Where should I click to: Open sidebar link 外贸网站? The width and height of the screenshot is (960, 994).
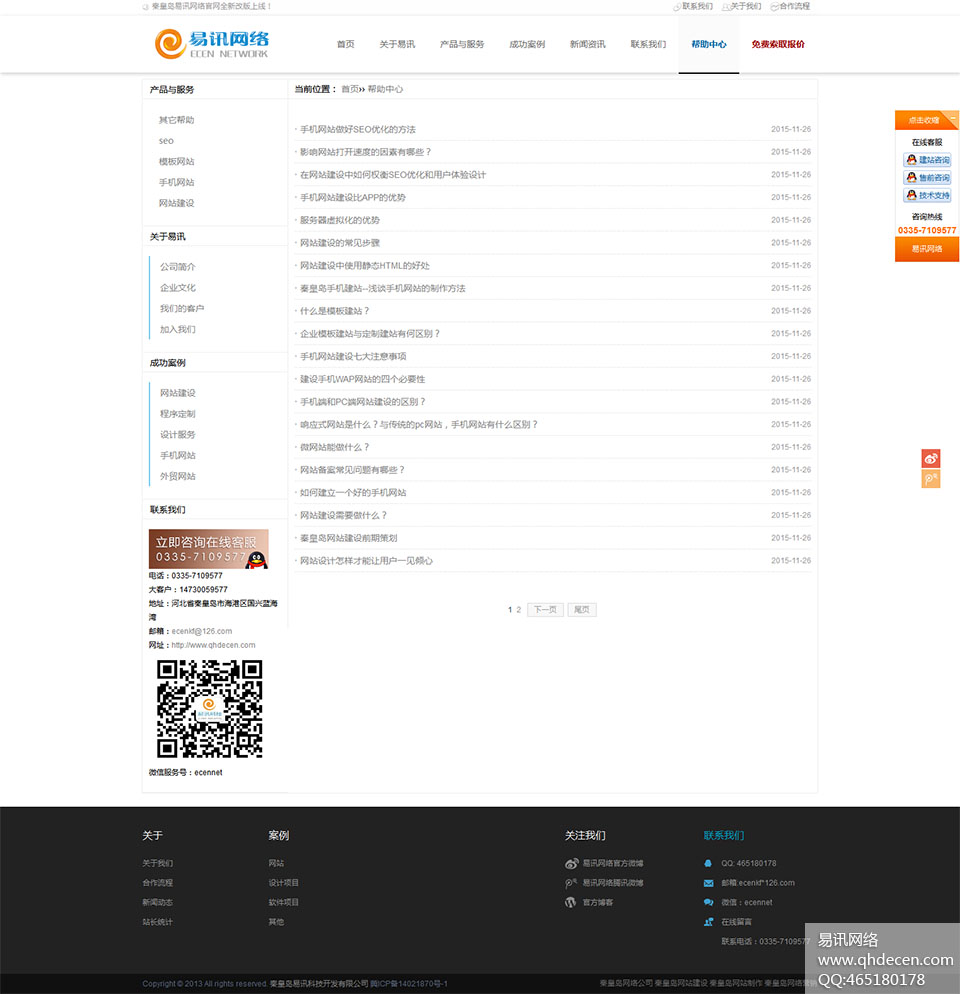pos(178,477)
